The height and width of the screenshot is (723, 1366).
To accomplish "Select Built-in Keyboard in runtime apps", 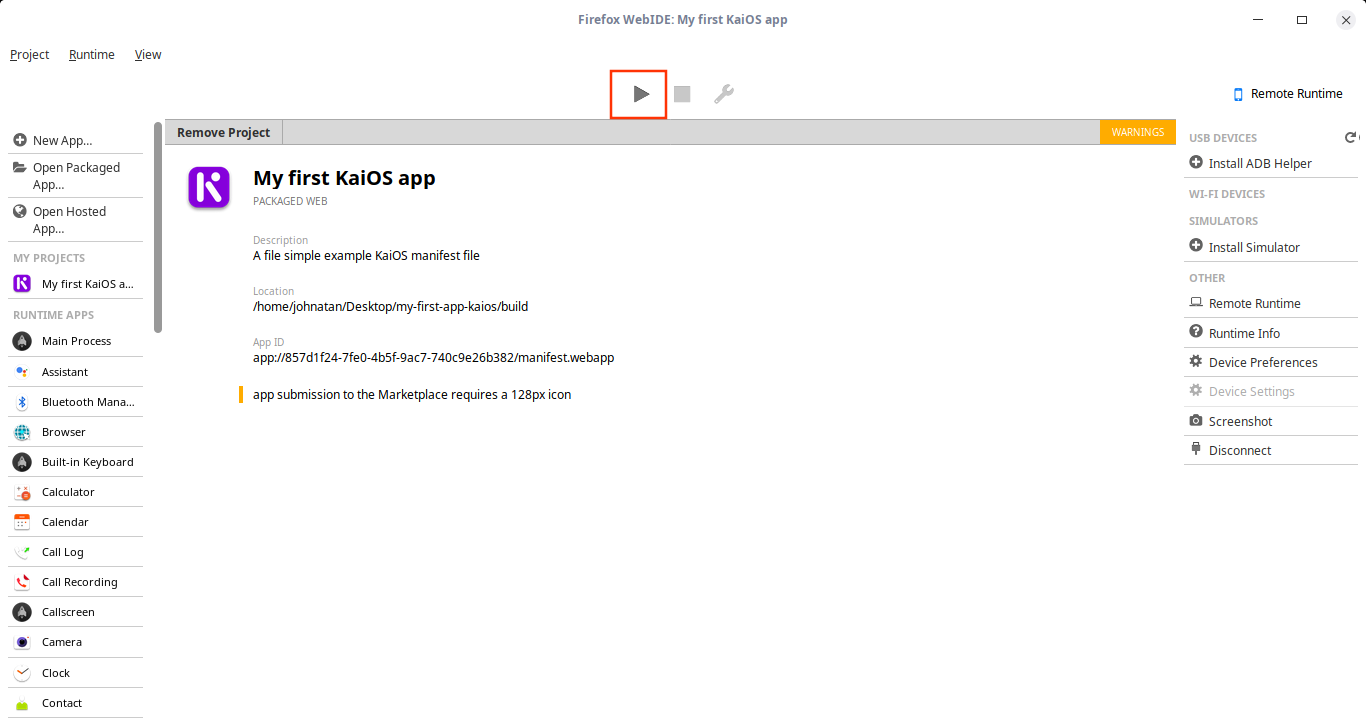I will (76, 462).
